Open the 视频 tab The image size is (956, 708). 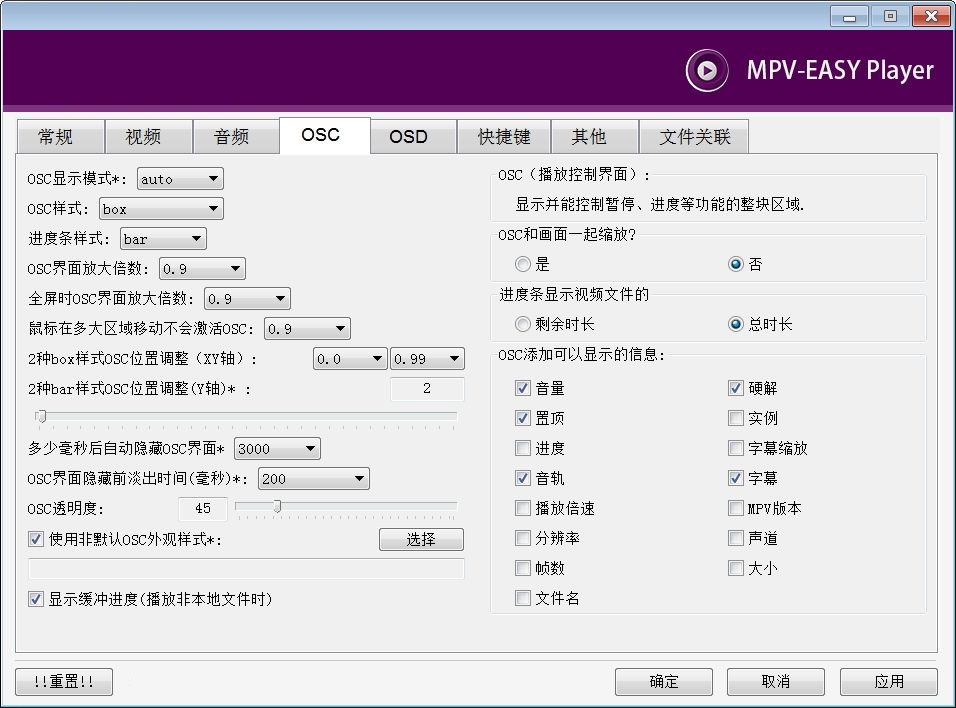click(x=148, y=137)
